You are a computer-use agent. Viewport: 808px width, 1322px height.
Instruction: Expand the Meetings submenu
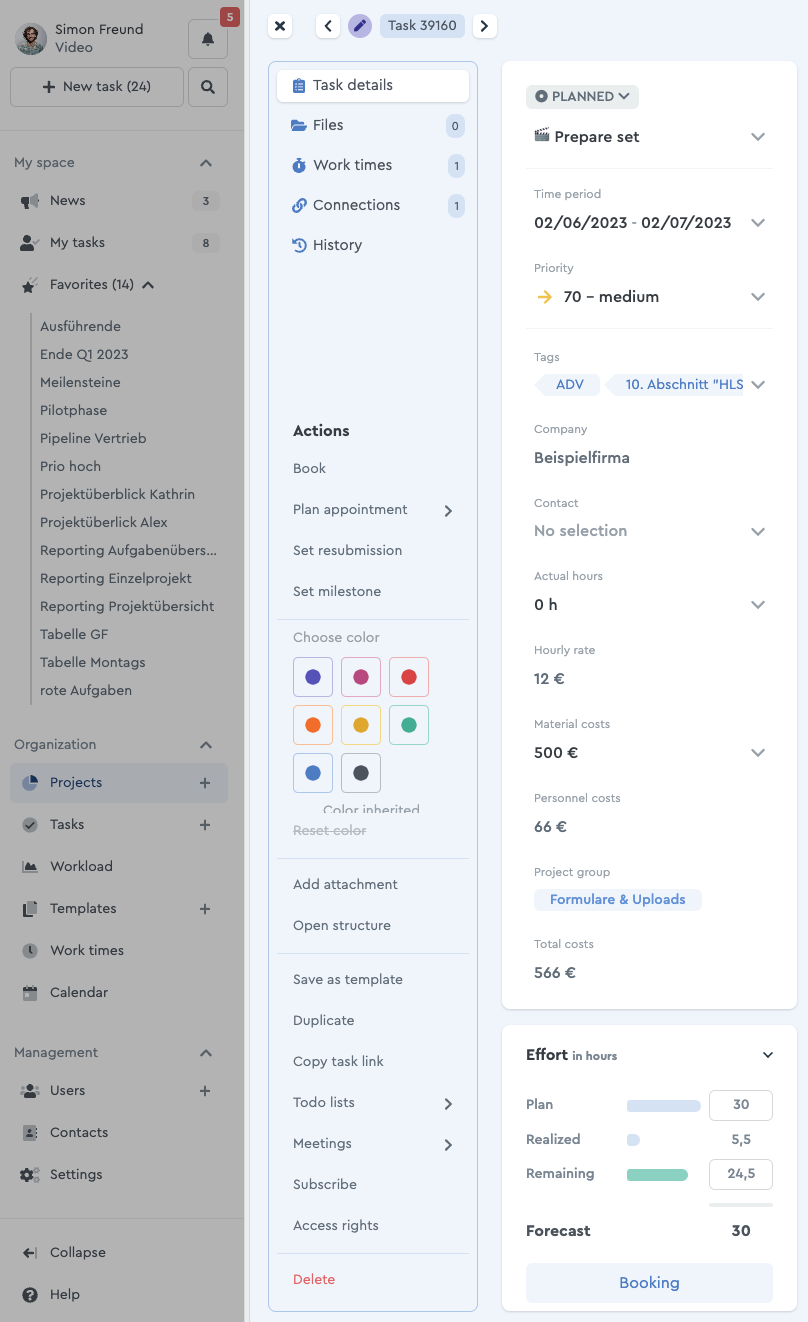click(x=448, y=1145)
